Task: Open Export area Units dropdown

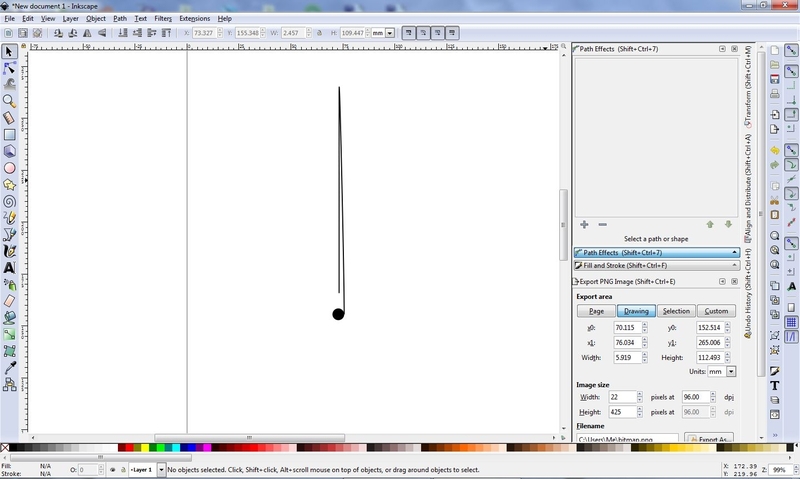Action: point(731,371)
